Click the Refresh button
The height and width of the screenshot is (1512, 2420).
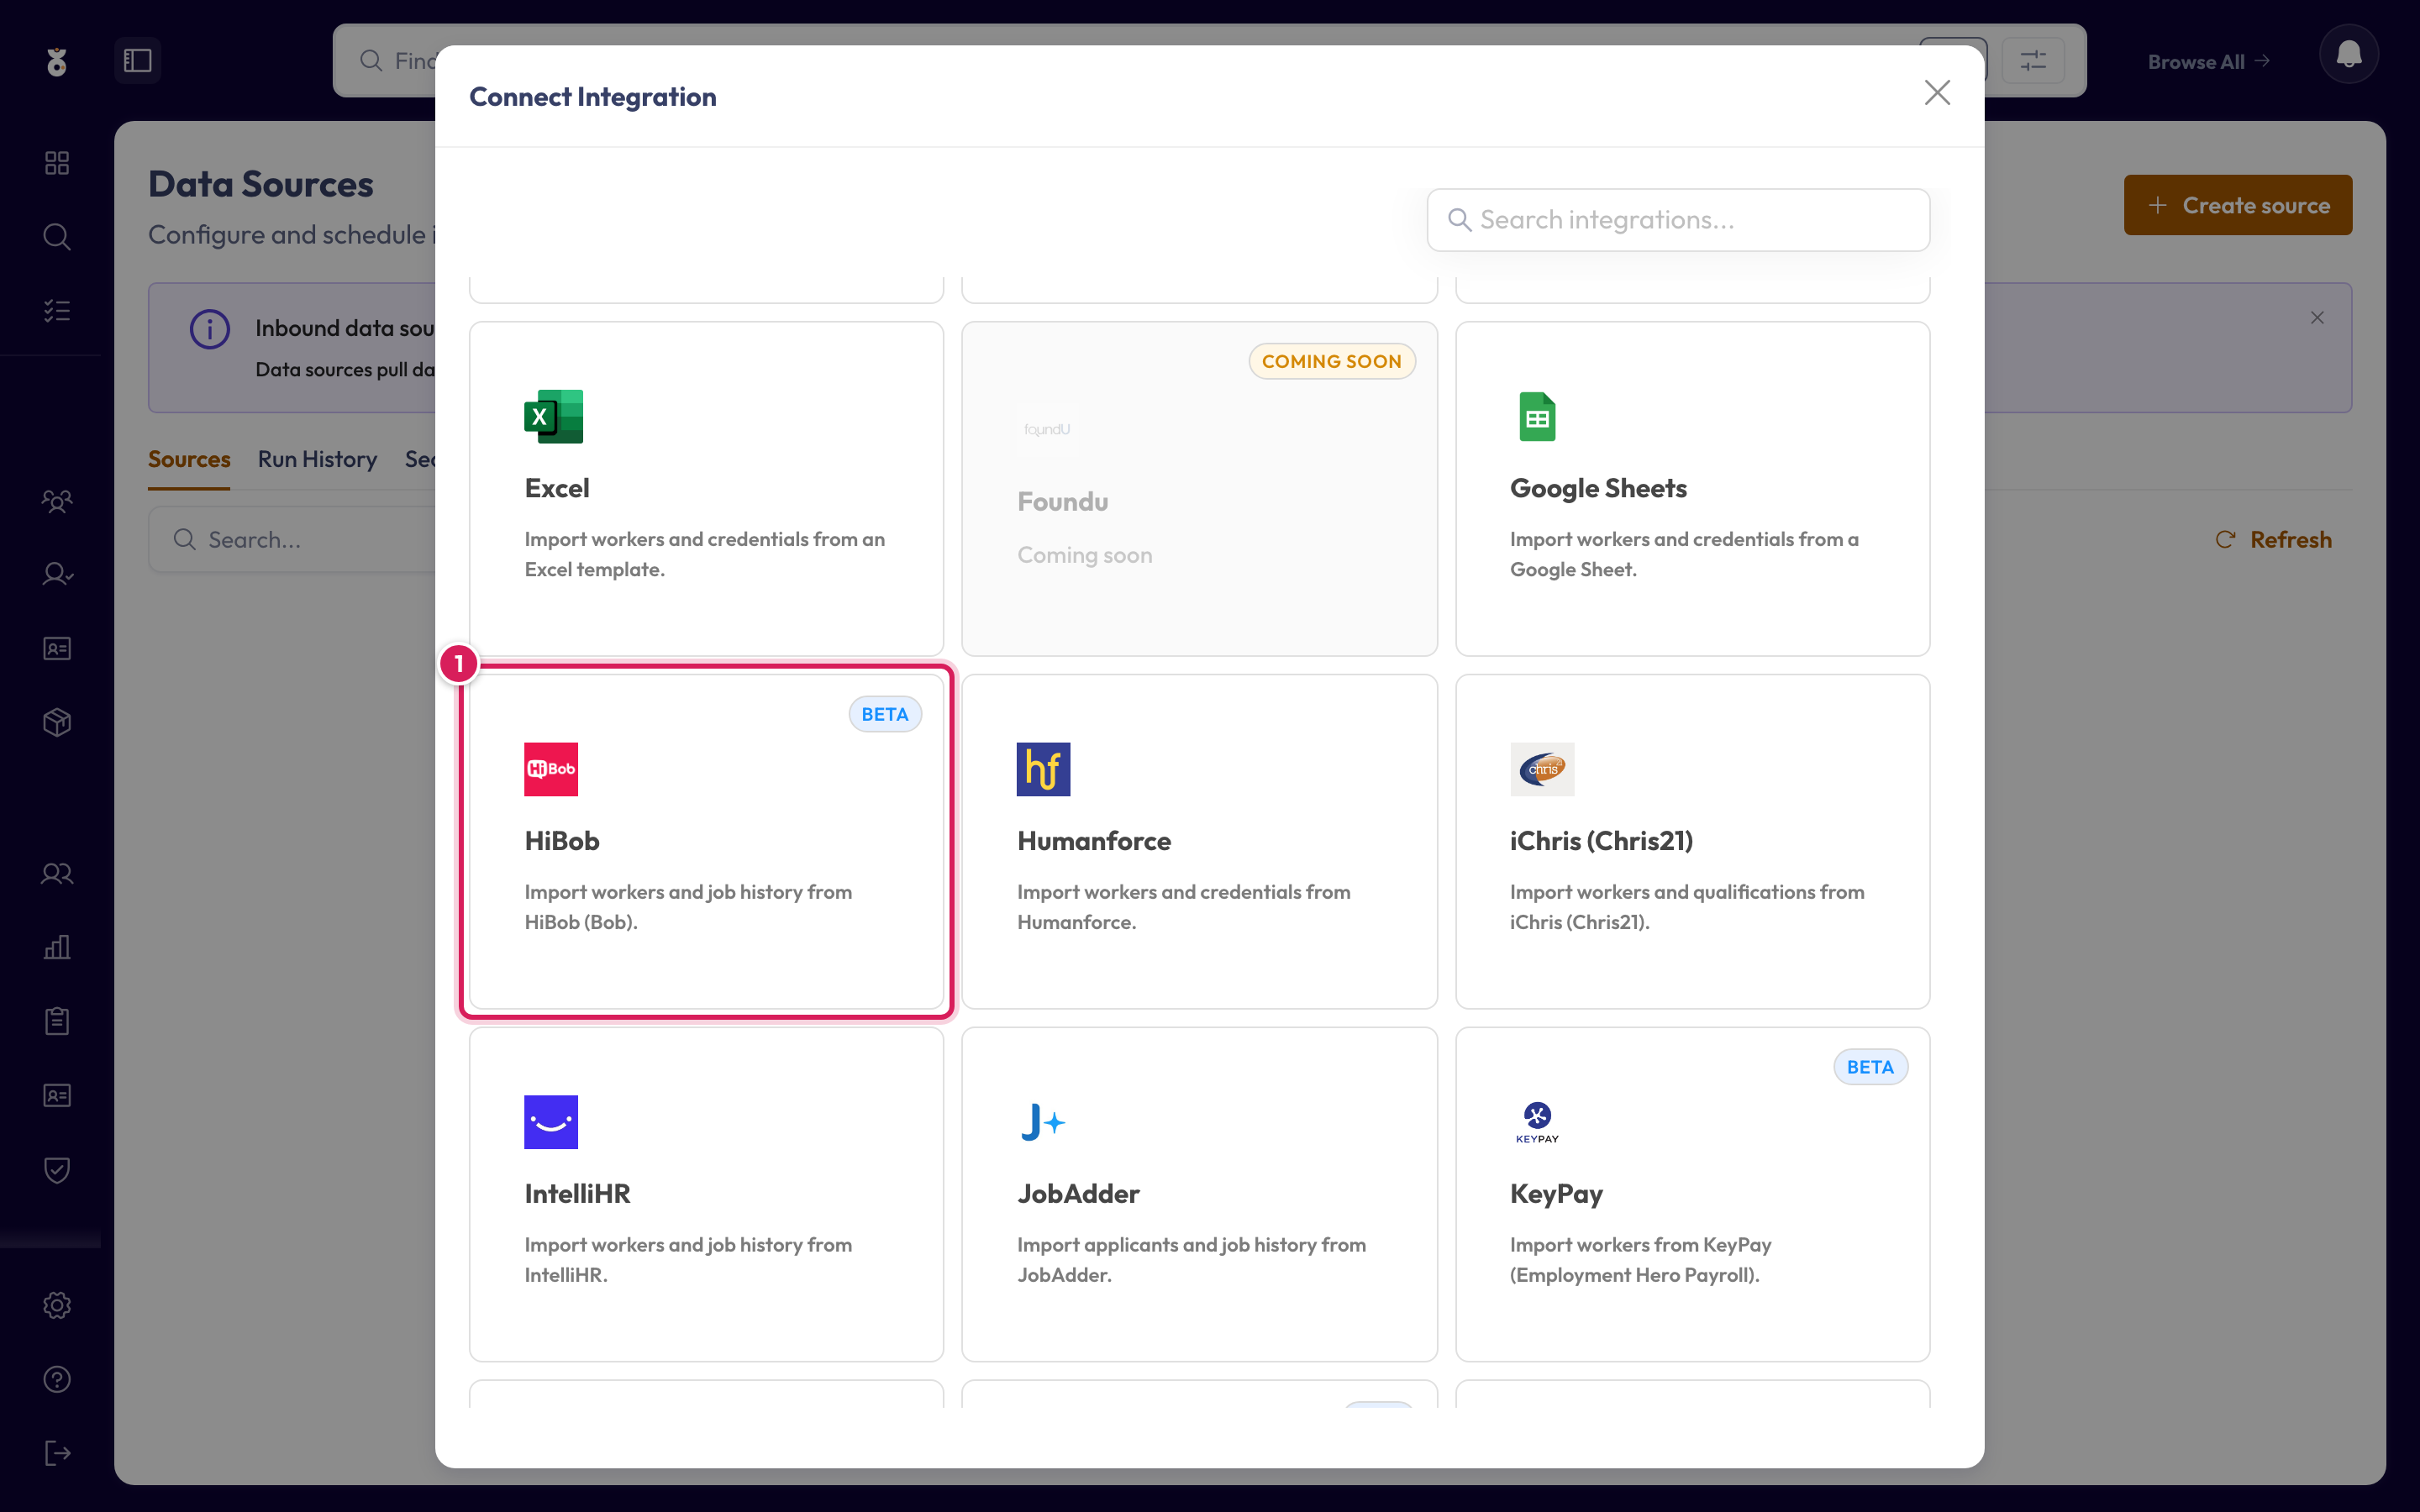pos(2273,539)
